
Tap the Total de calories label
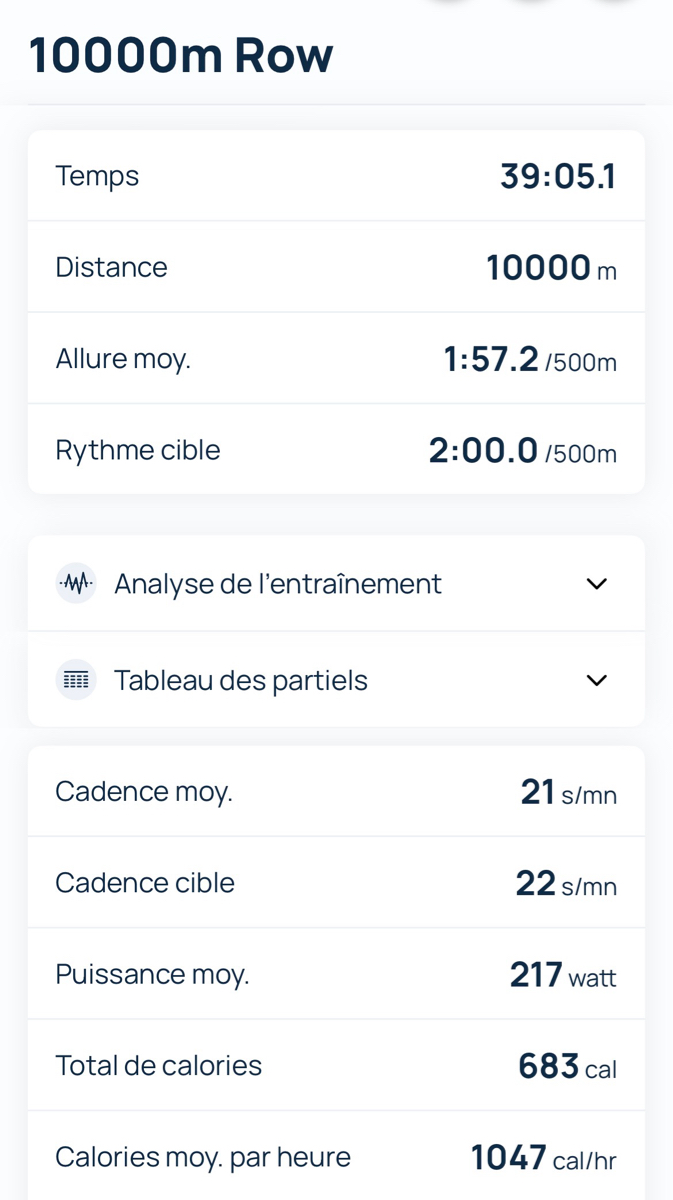[158, 1066]
